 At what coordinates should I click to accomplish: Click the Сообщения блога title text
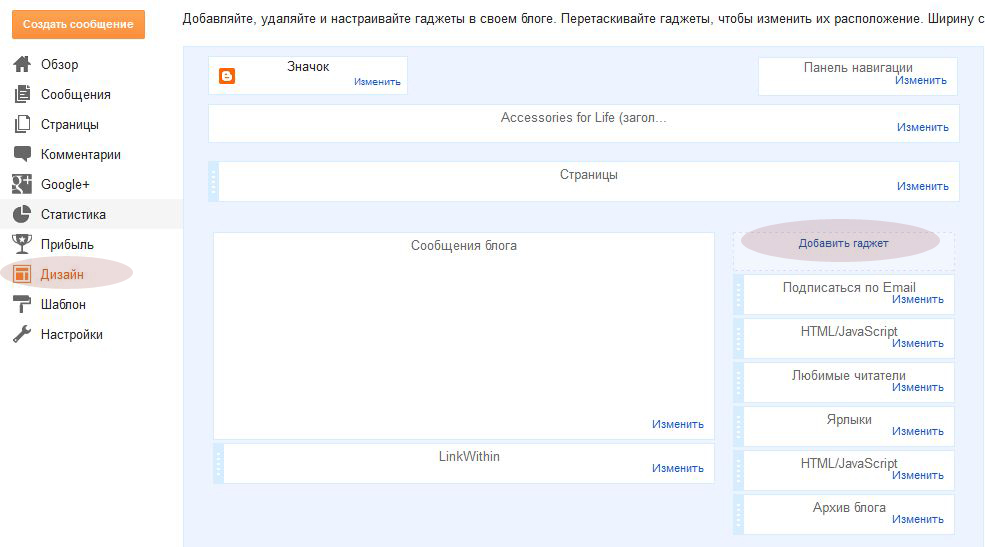click(464, 246)
